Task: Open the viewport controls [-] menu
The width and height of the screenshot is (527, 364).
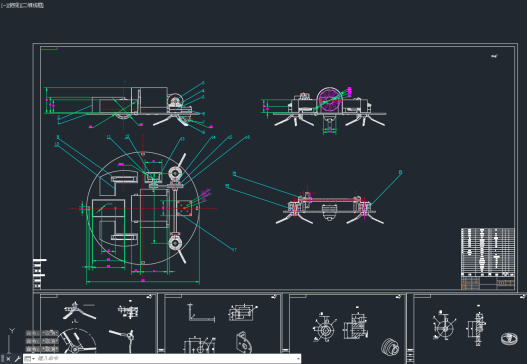Action: click(x=3, y=5)
